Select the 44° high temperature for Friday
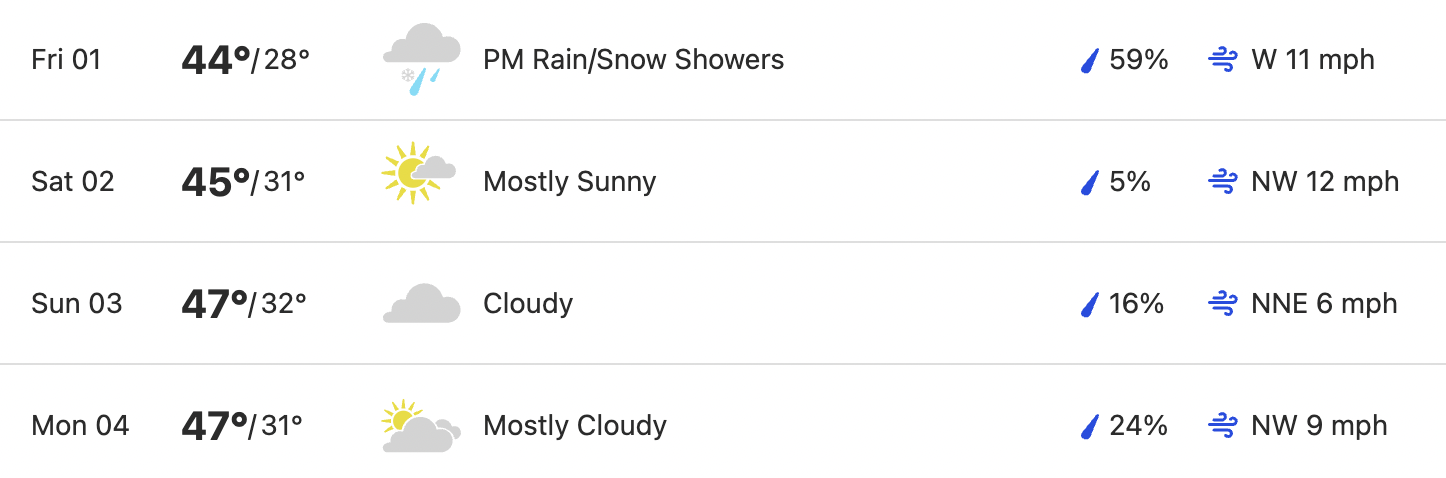 (215, 60)
